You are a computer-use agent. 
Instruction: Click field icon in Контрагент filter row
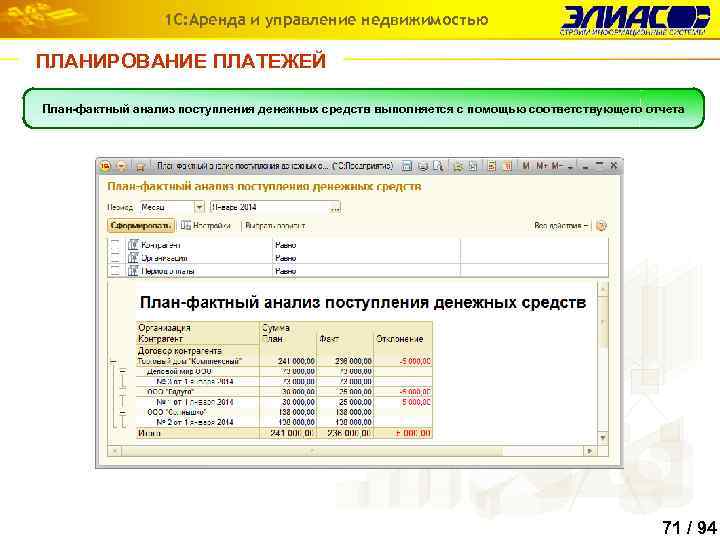click(133, 245)
